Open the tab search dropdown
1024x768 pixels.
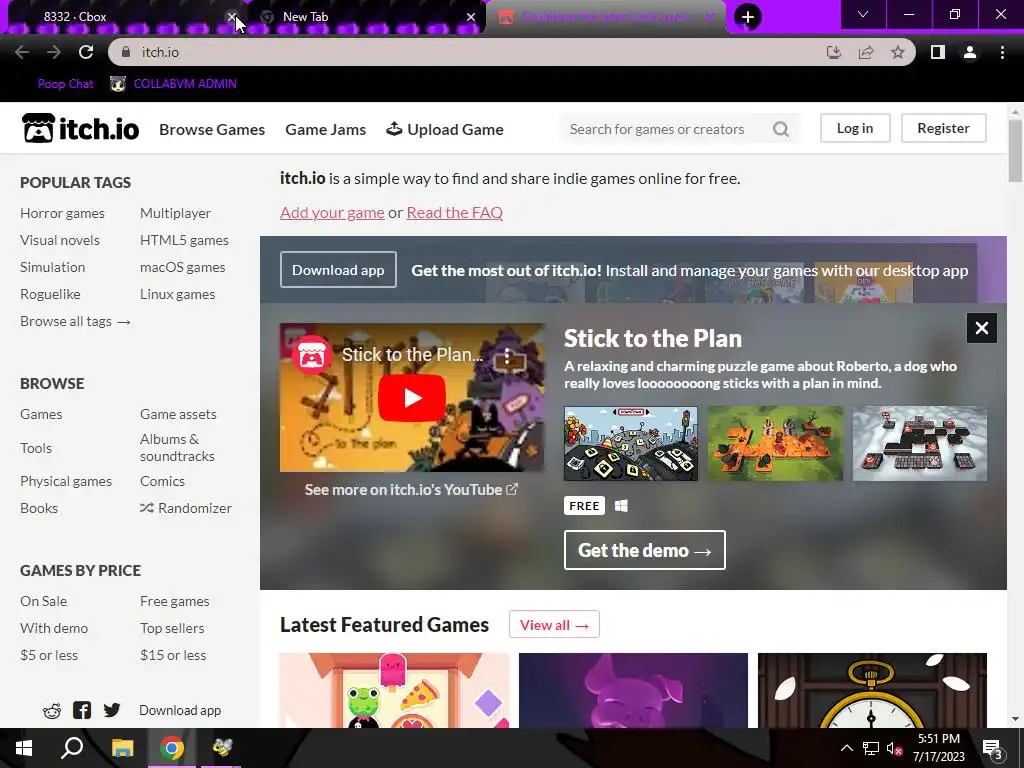pyautogui.click(x=863, y=15)
